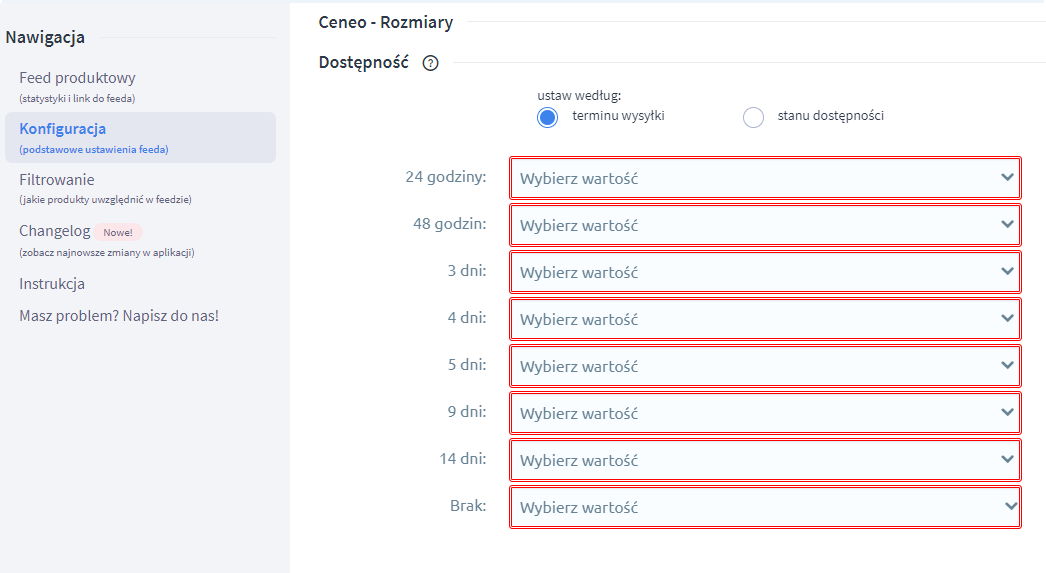Open the 'Brak' availability dropdown
Image resolution: width=1046 pixels, height=573 pixels.
click(x=765, y=507)
